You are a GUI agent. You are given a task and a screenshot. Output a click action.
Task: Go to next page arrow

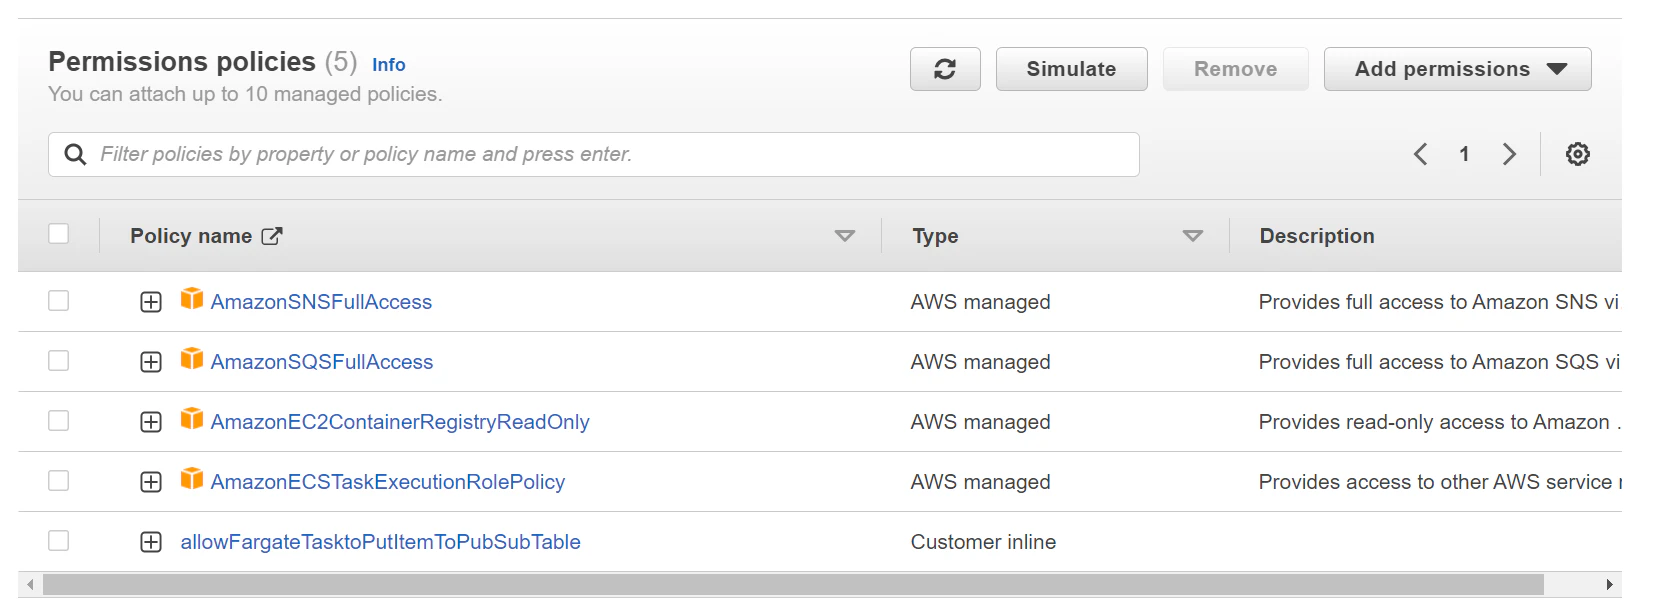(1509, 154)
